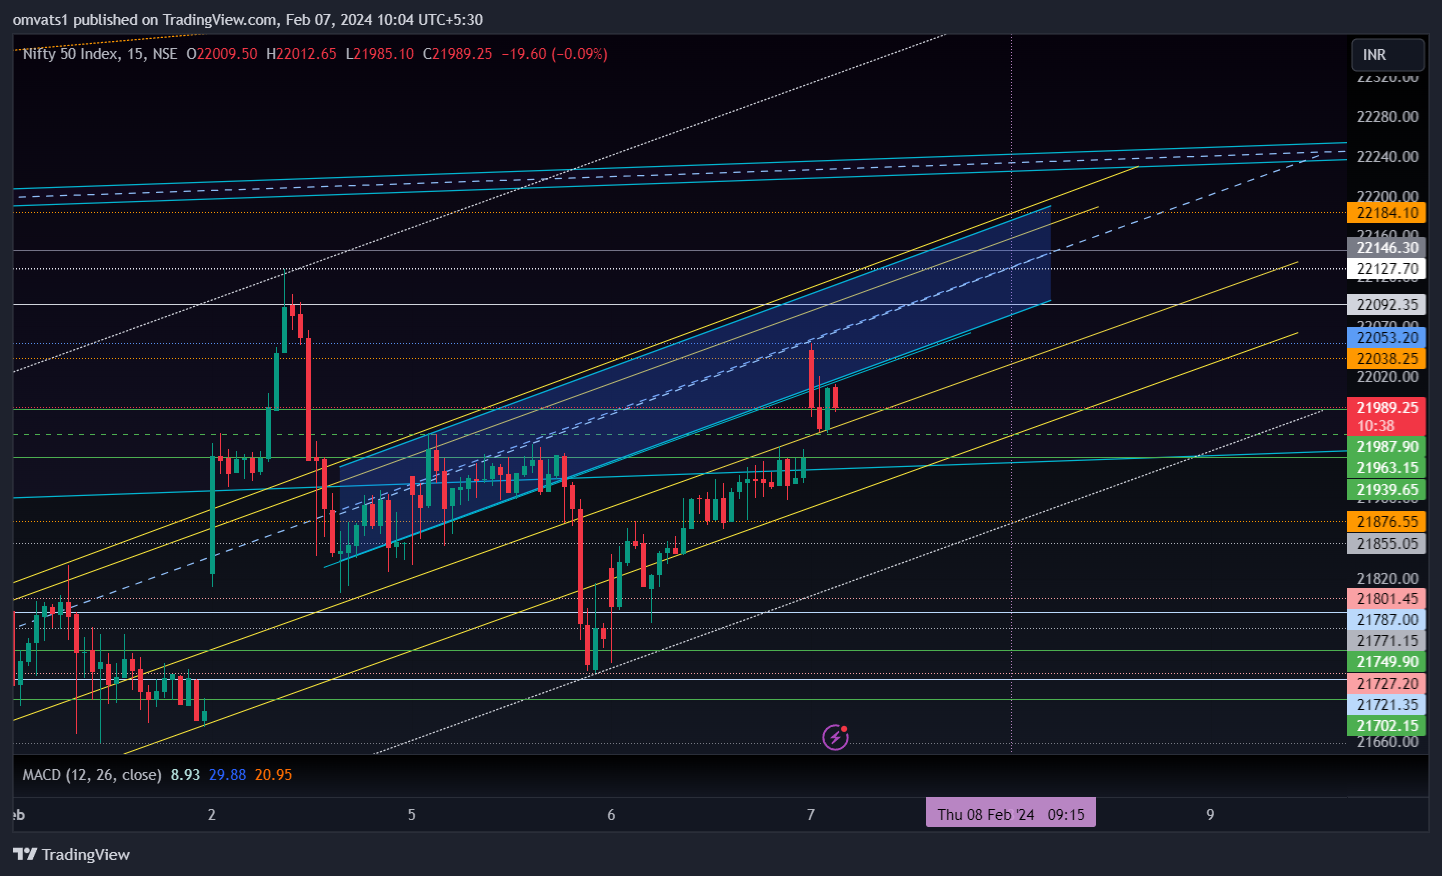Click the green 21987.90 price label
This screenshot has height=876, width=1442.
tap(1387, 447)
